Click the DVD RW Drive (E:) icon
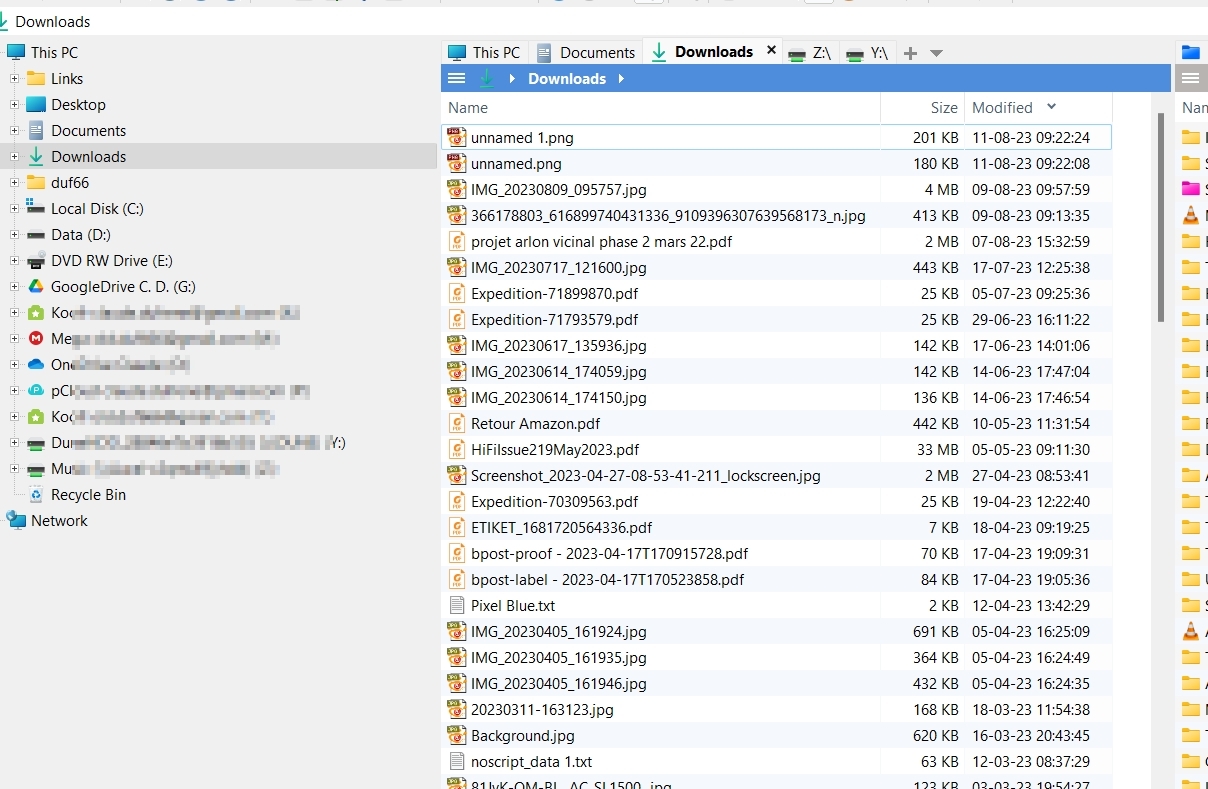This screenshot has height=789, width=1208. tap(36, 261)
